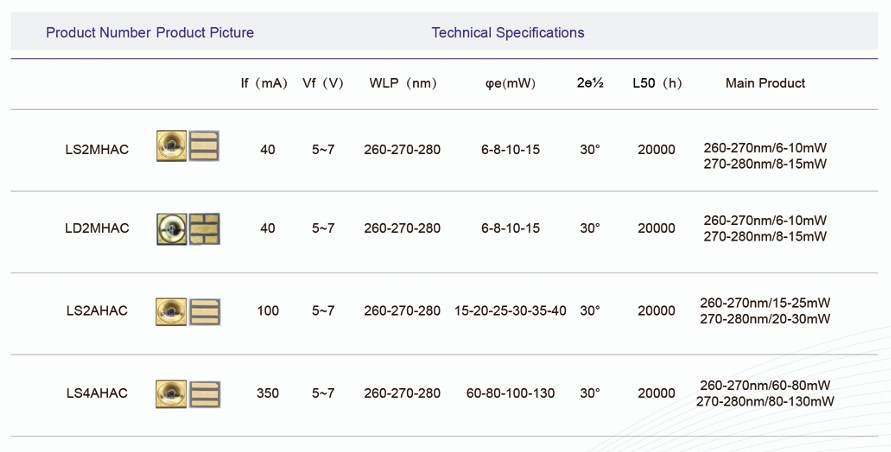Click the LS2MHAC product number

pos(97,150)
